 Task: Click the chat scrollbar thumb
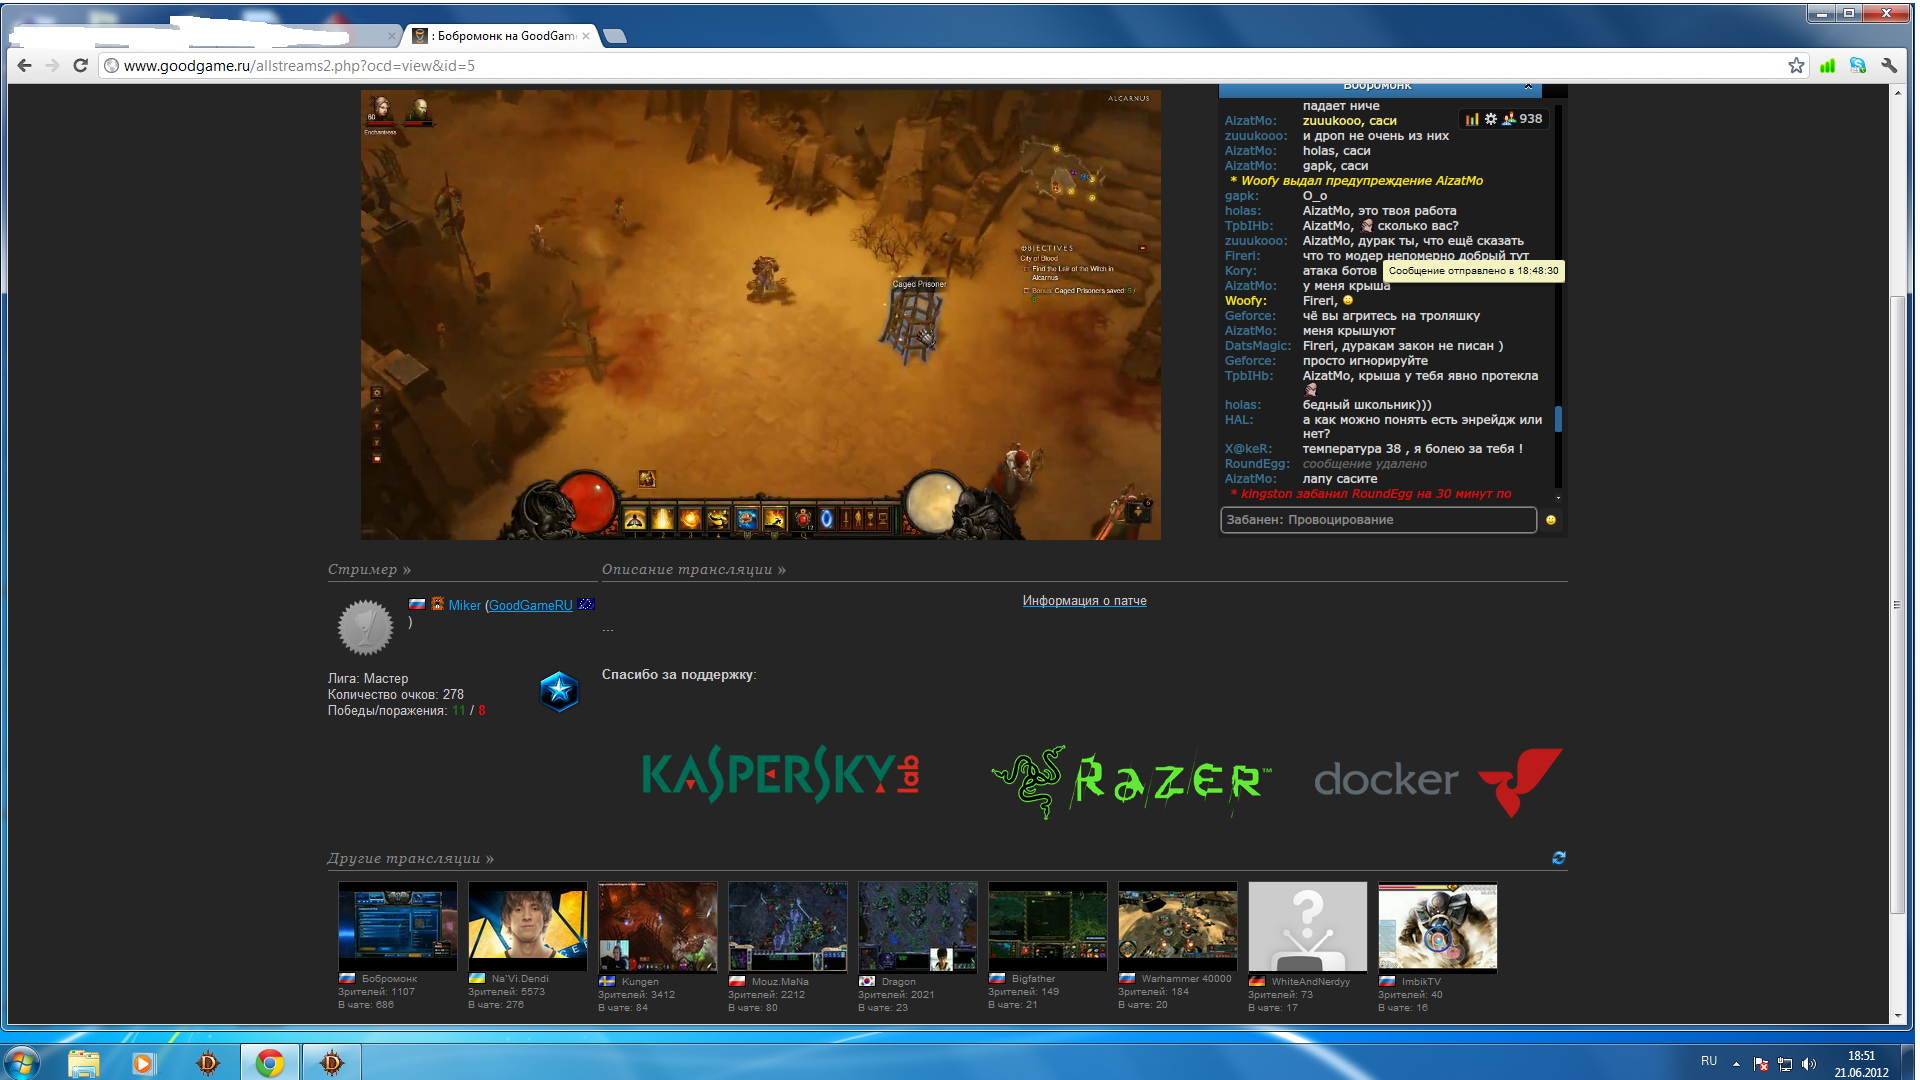pyautogui.click(x=1558, y=419)
